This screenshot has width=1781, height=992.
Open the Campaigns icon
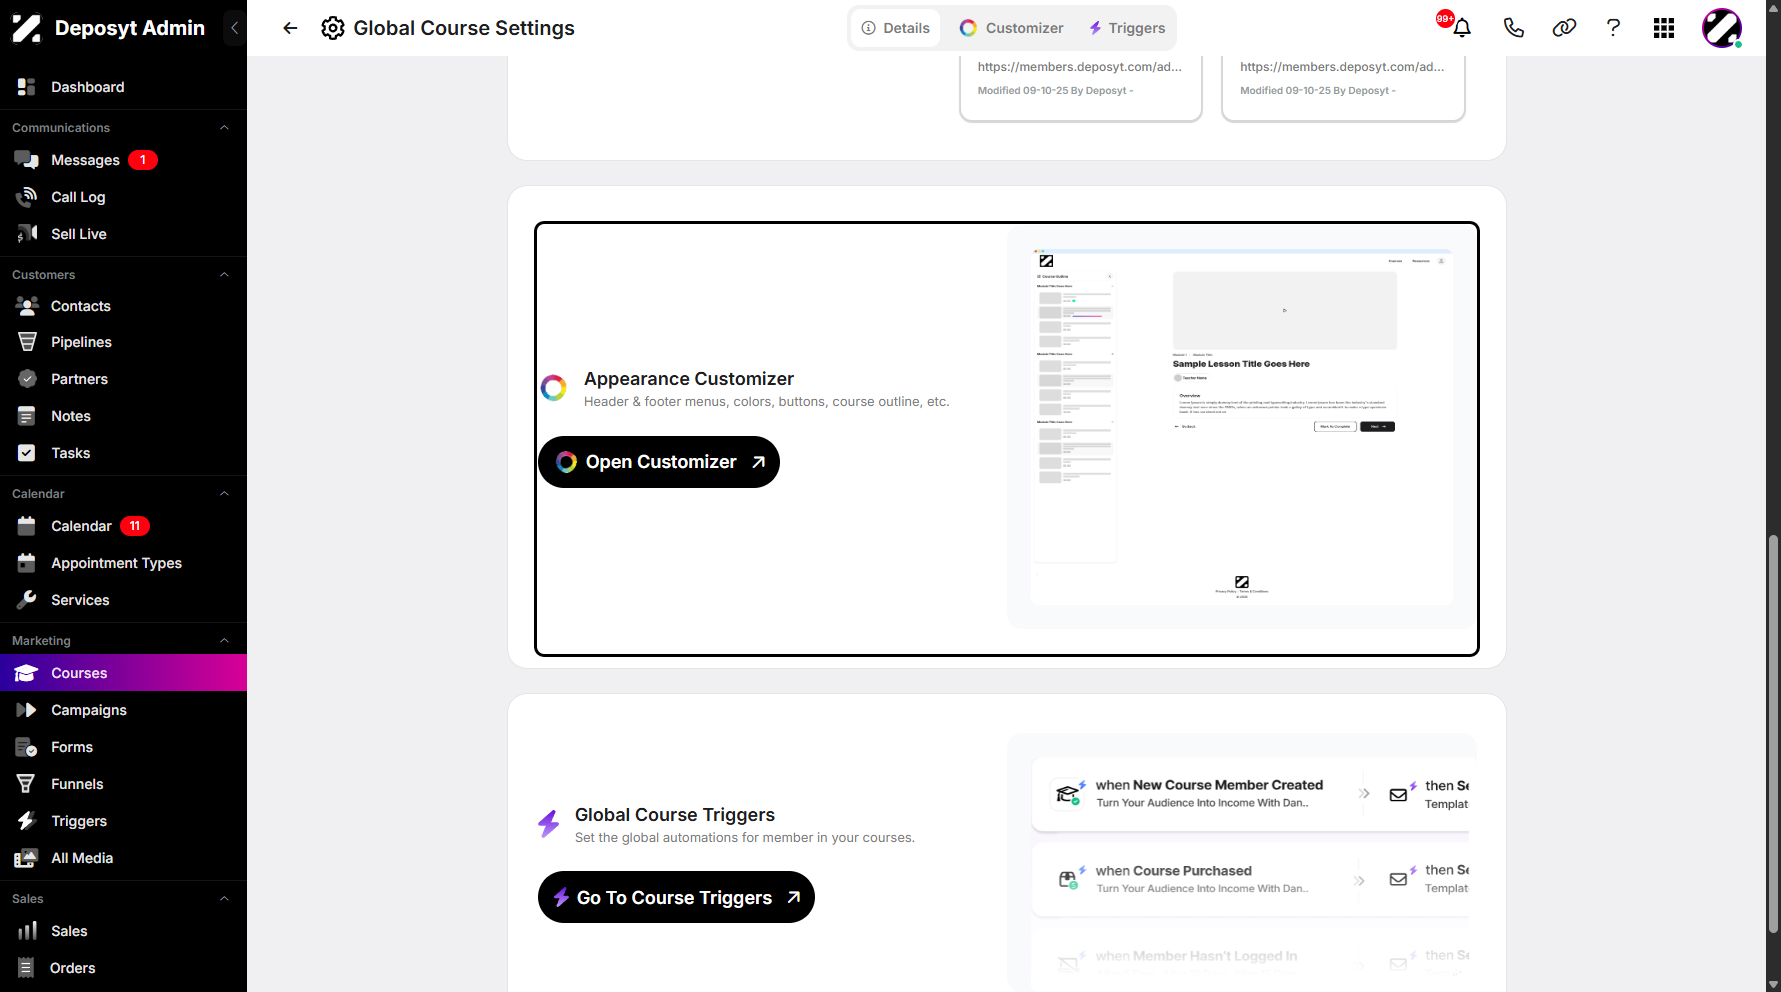click(27, 710)
